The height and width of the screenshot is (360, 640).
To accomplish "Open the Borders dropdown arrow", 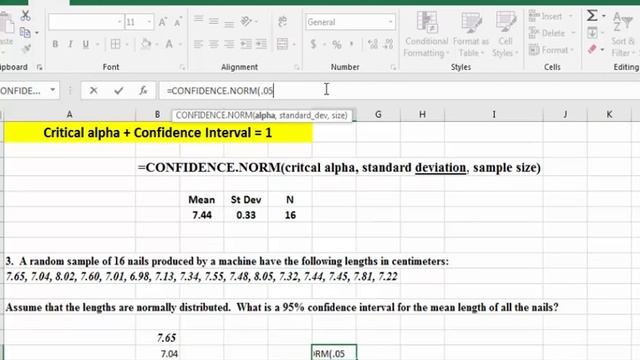I will click(x=127, y=44).
